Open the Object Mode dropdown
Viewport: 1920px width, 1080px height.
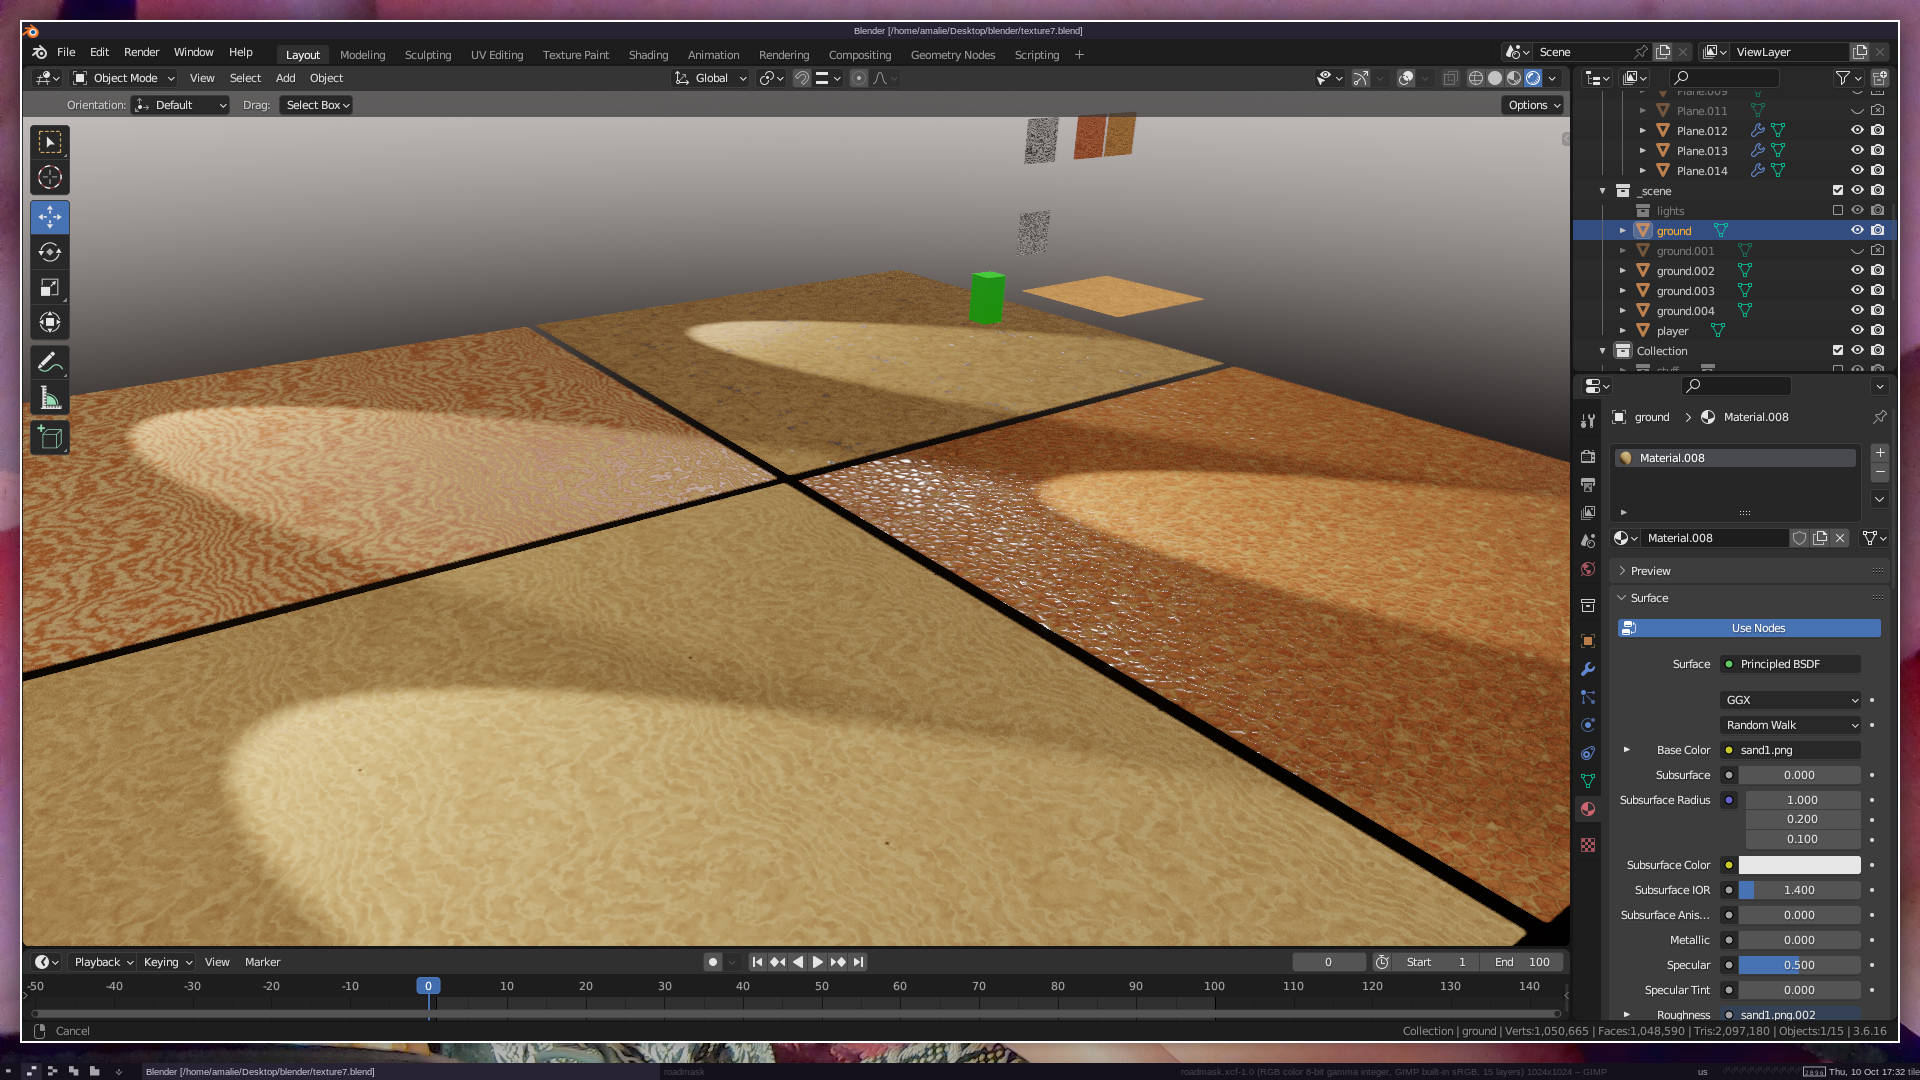tap(124, 78)
